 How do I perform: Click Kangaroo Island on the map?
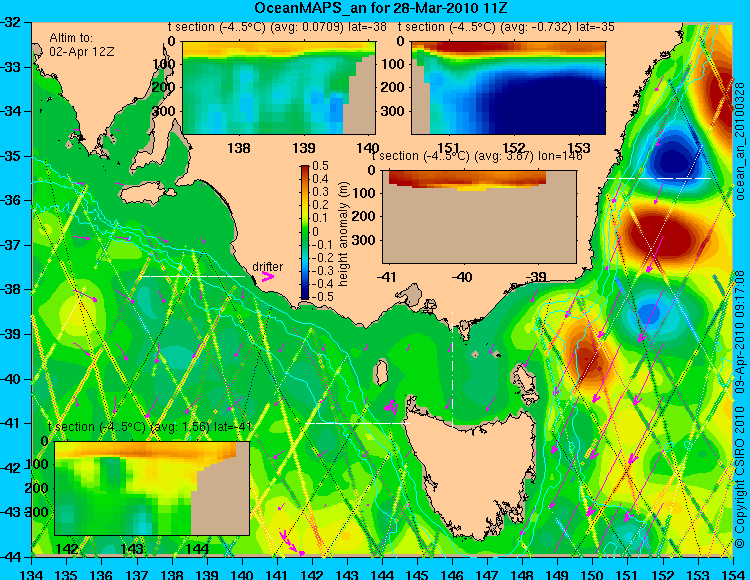(x=147, y=195)
